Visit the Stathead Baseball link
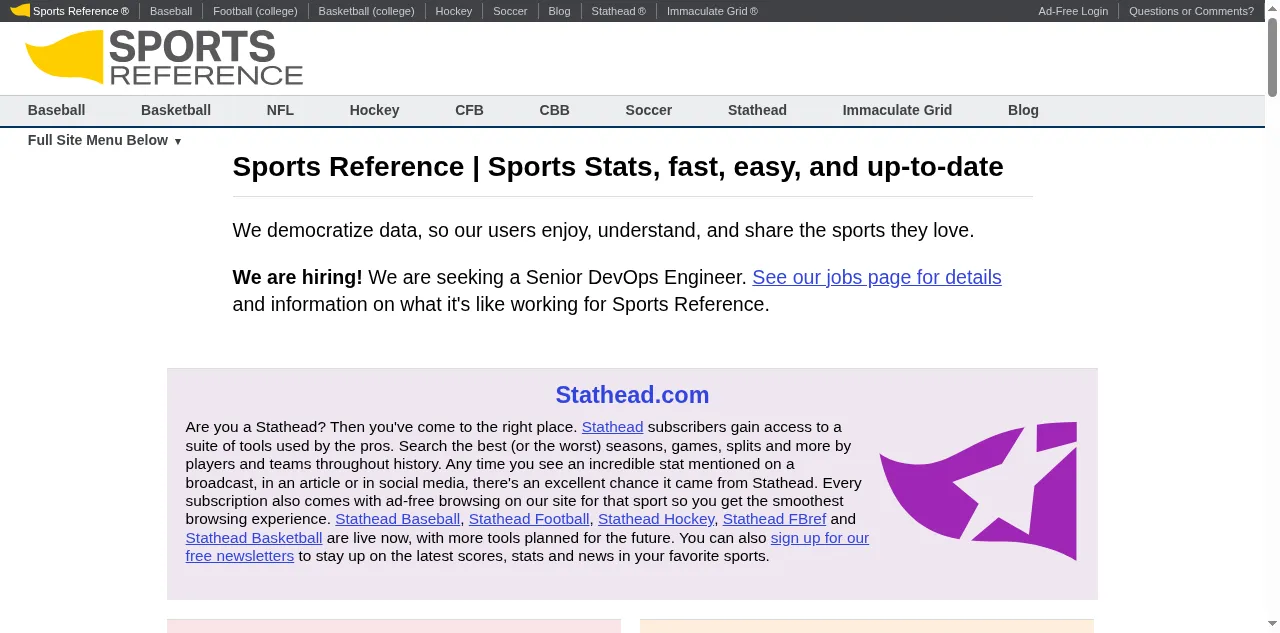Screen dimensions: 1280x633 point(397,519)
